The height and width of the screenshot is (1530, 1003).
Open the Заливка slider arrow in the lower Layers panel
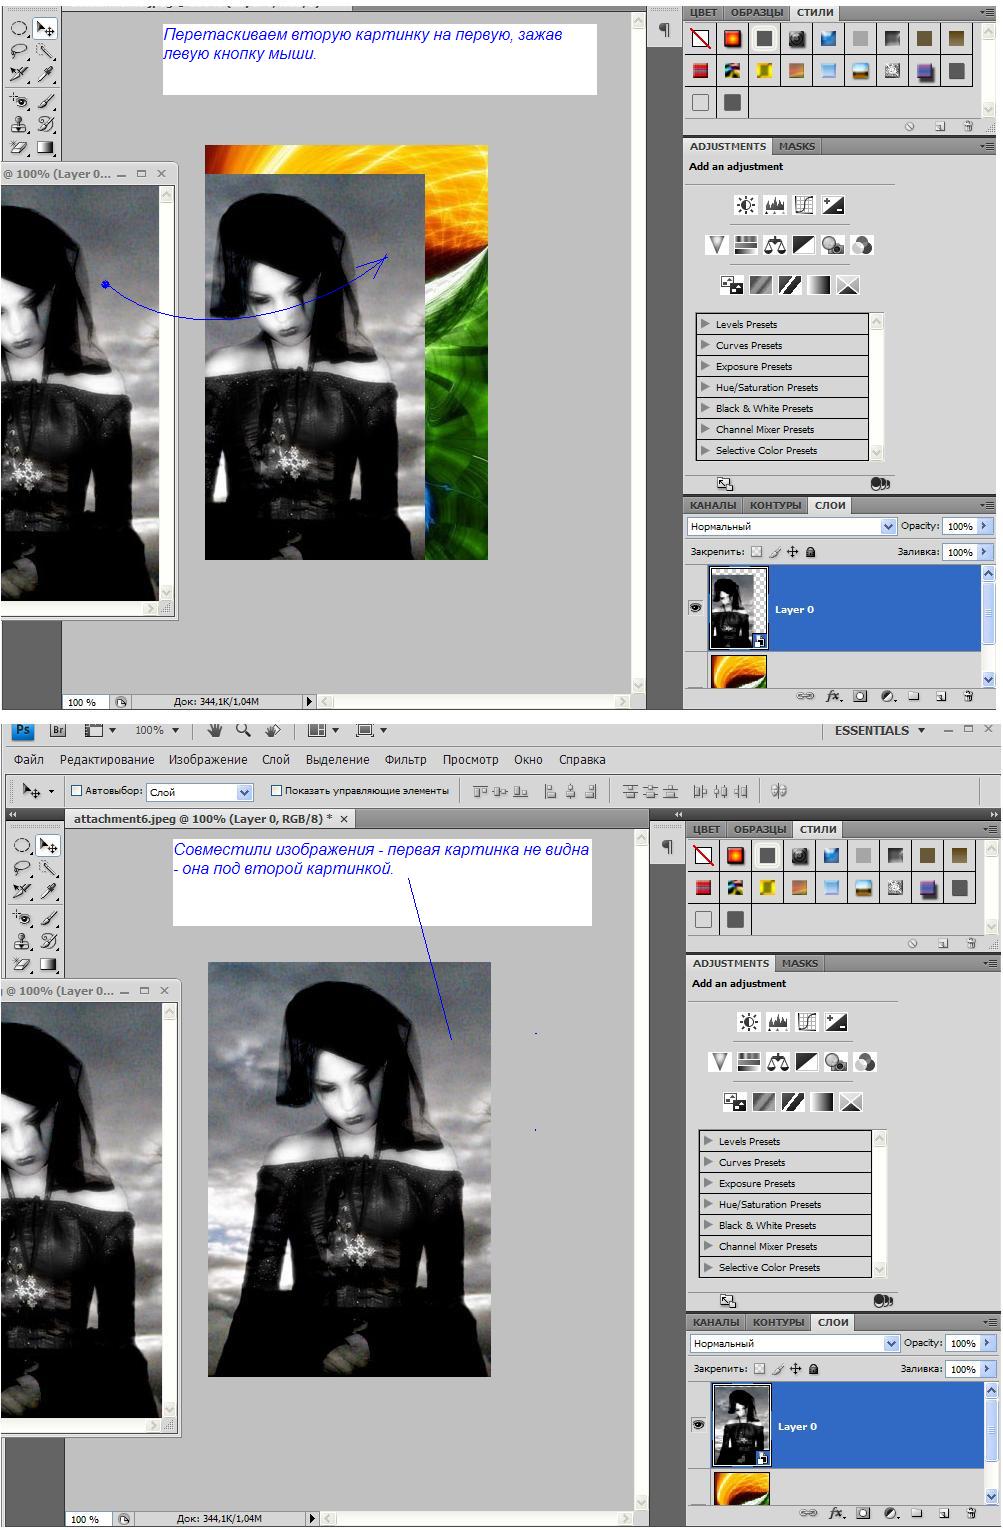[987, 1369]
